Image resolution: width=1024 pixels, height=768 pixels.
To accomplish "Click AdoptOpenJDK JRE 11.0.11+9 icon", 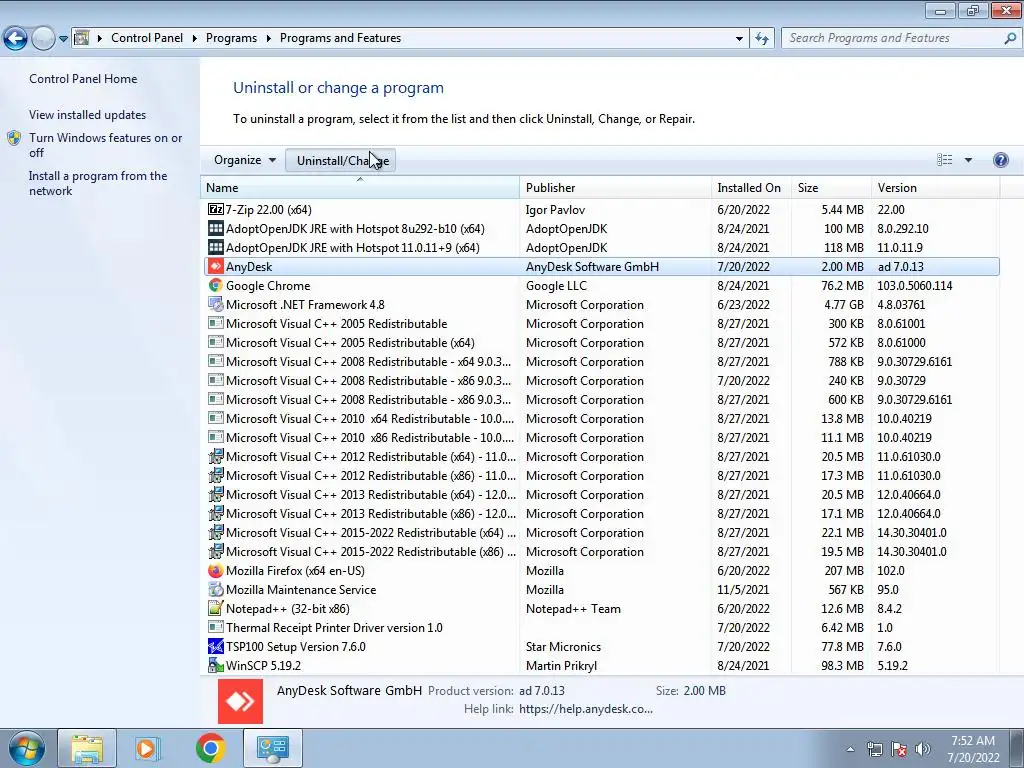I will 216,248.
